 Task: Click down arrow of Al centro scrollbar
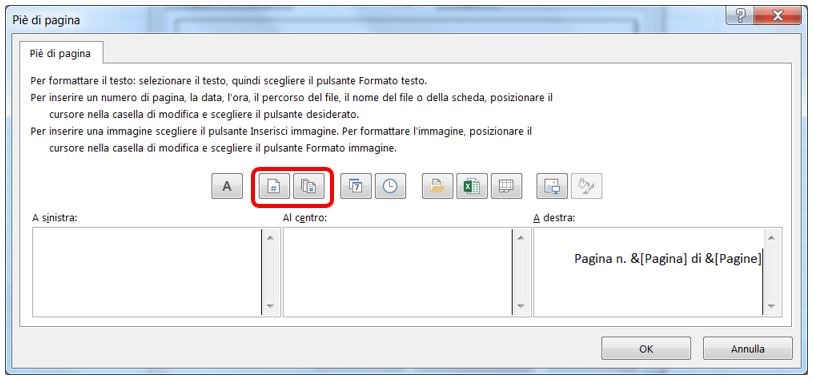tap(521, 306)
